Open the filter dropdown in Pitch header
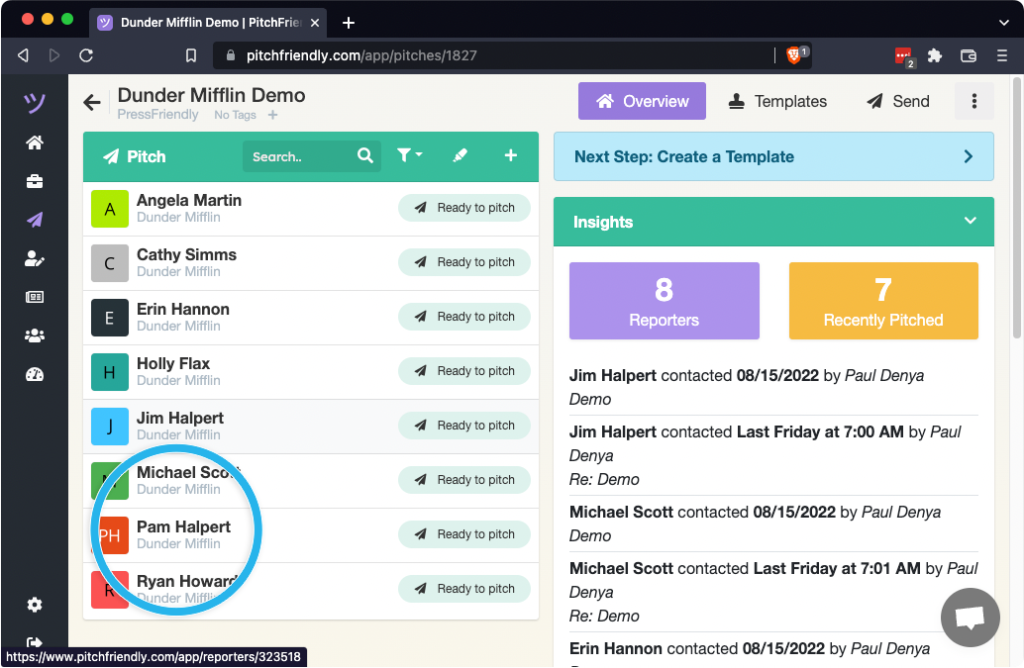 [x=409, y=156]
